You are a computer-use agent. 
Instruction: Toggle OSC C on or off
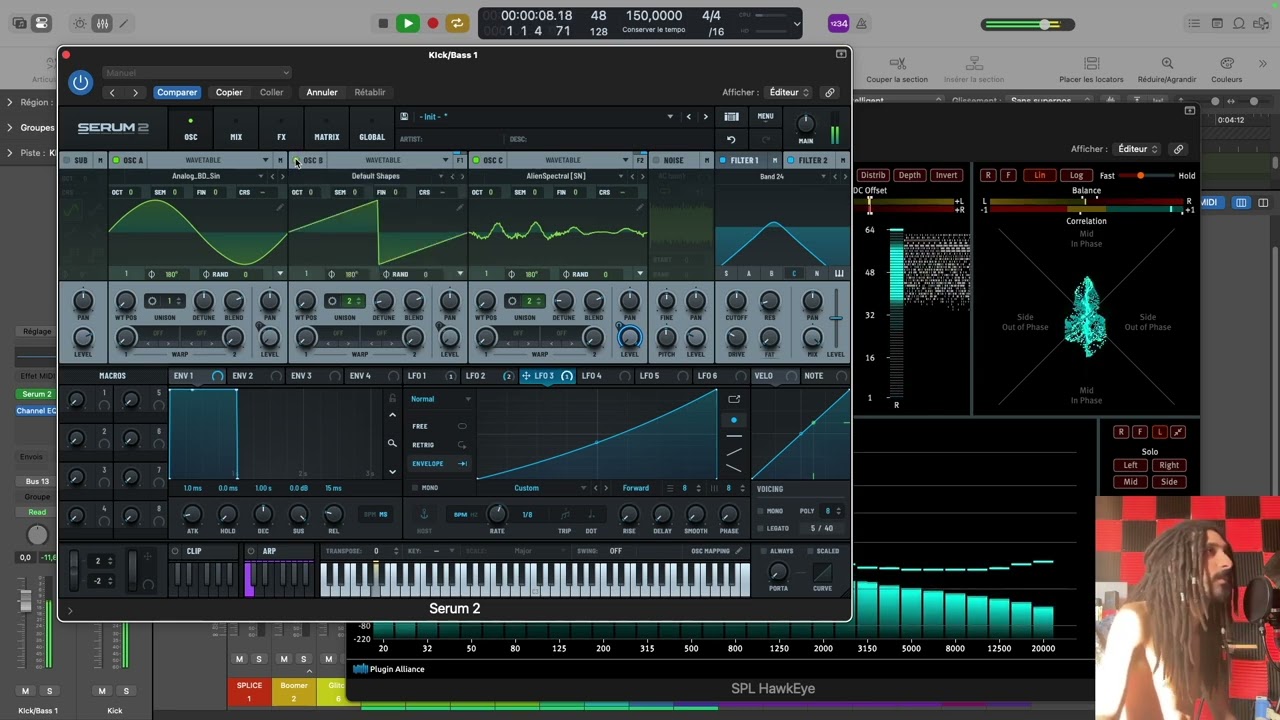[x=476, y=160]
